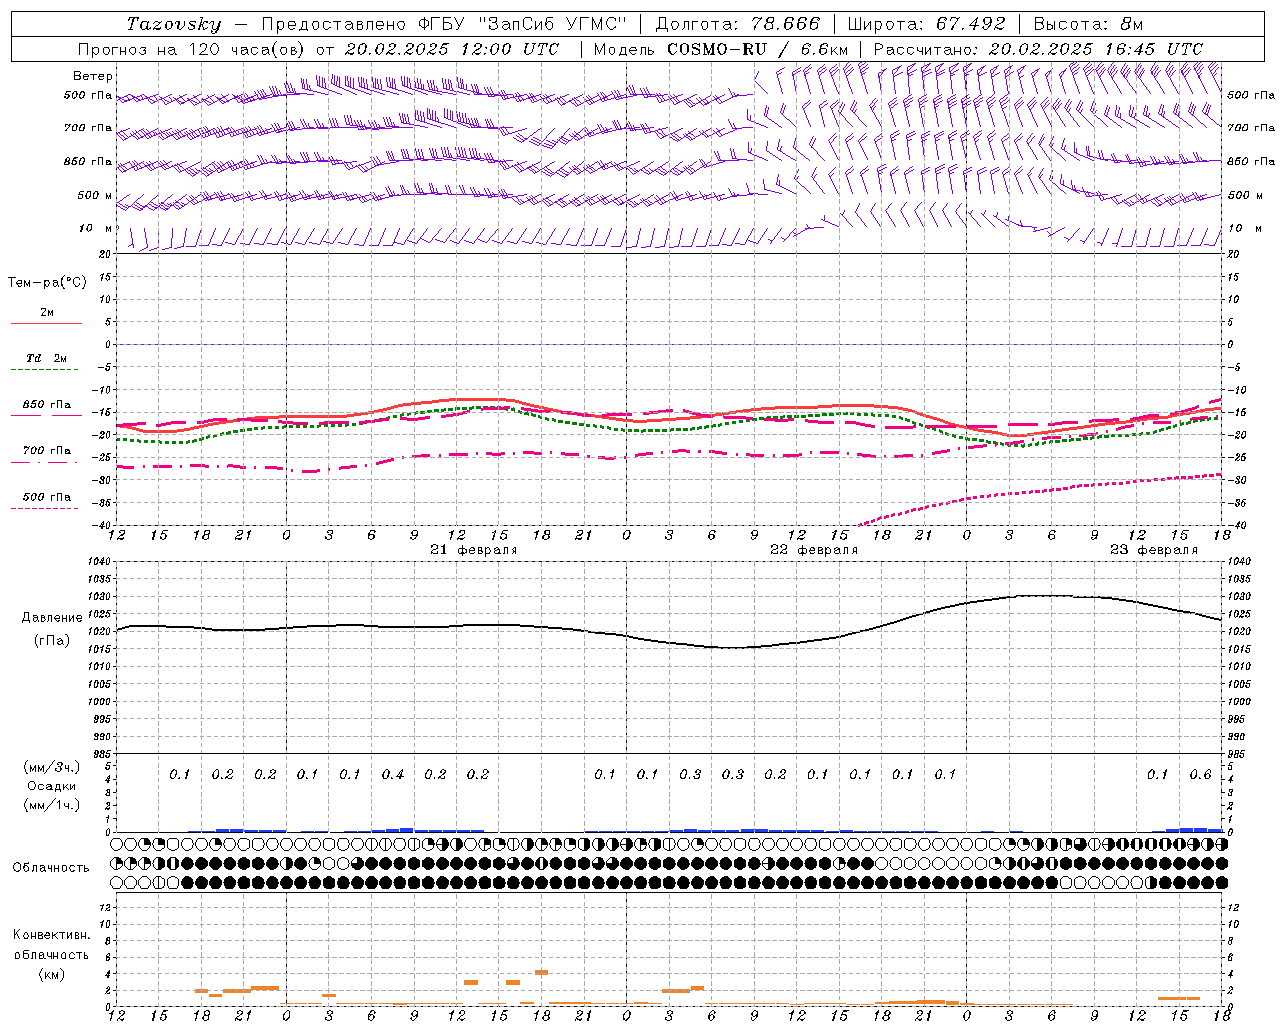Click the Ветер panel label

pyautogui.click(x=93, y=76)
